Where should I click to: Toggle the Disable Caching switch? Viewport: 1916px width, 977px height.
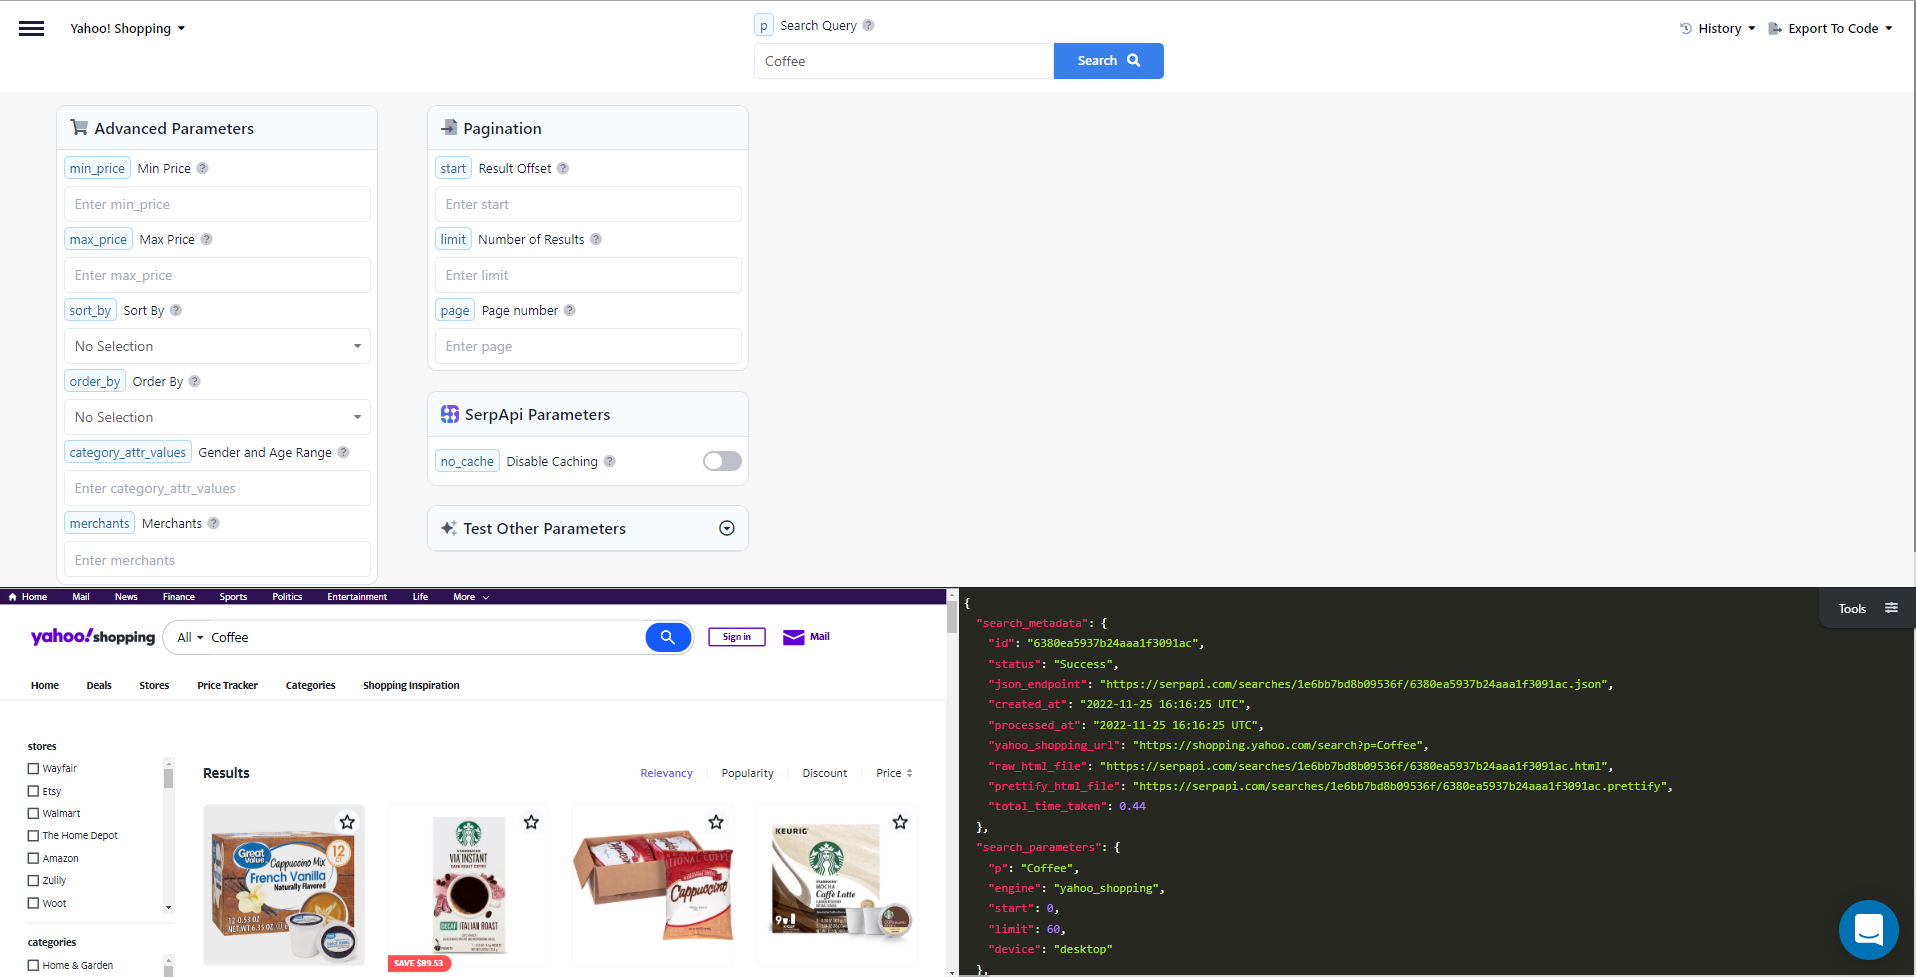point(722,461)
